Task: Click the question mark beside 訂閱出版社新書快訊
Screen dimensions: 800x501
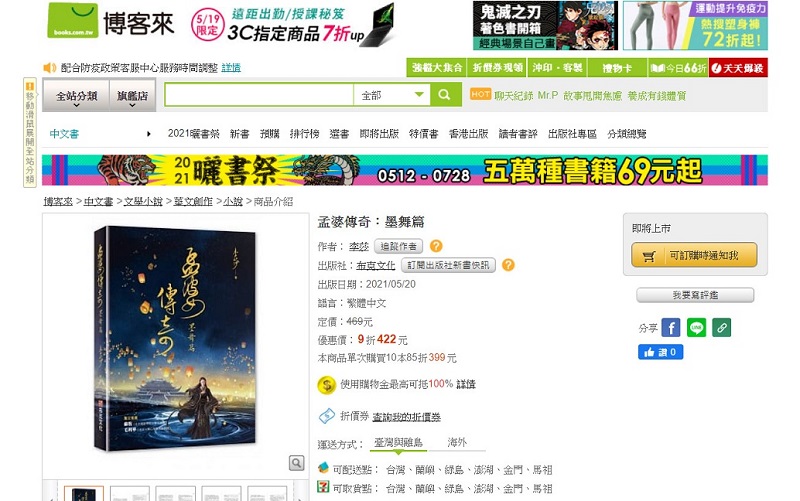Action: pos(508,265)
